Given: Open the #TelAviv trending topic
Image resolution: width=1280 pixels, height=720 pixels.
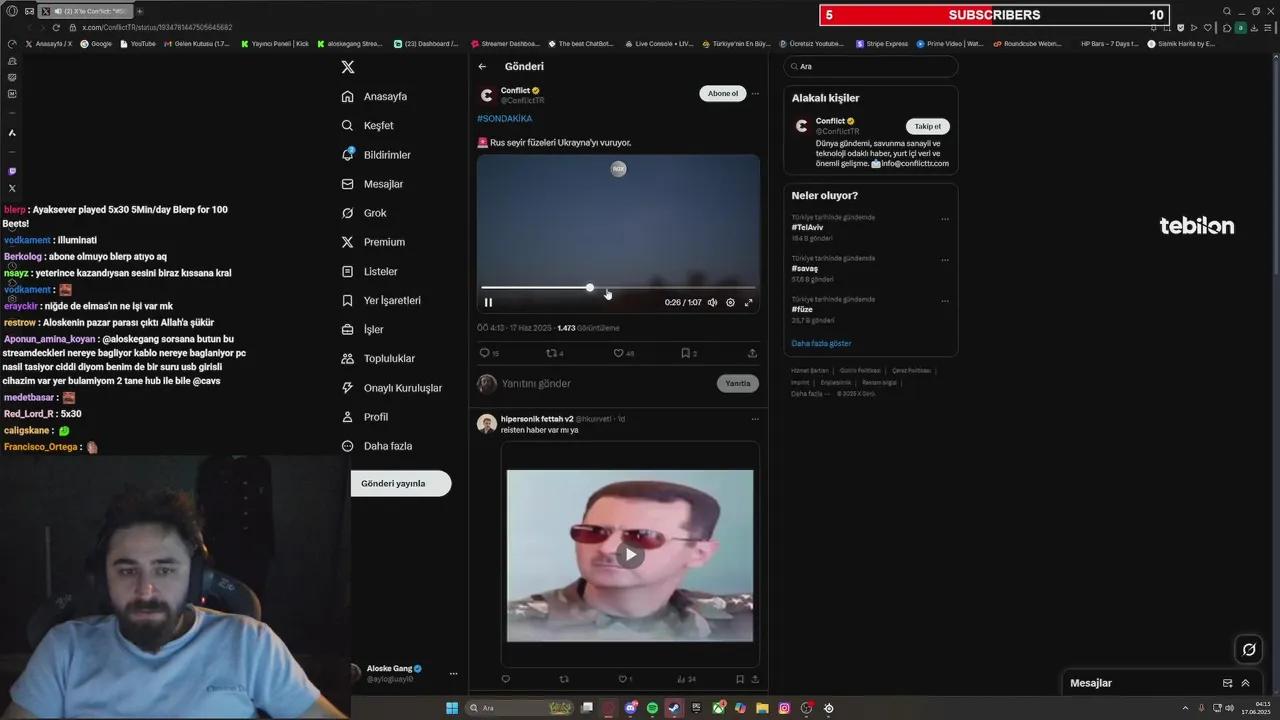Looking at the screenshot, I should [x=808, y=228].
